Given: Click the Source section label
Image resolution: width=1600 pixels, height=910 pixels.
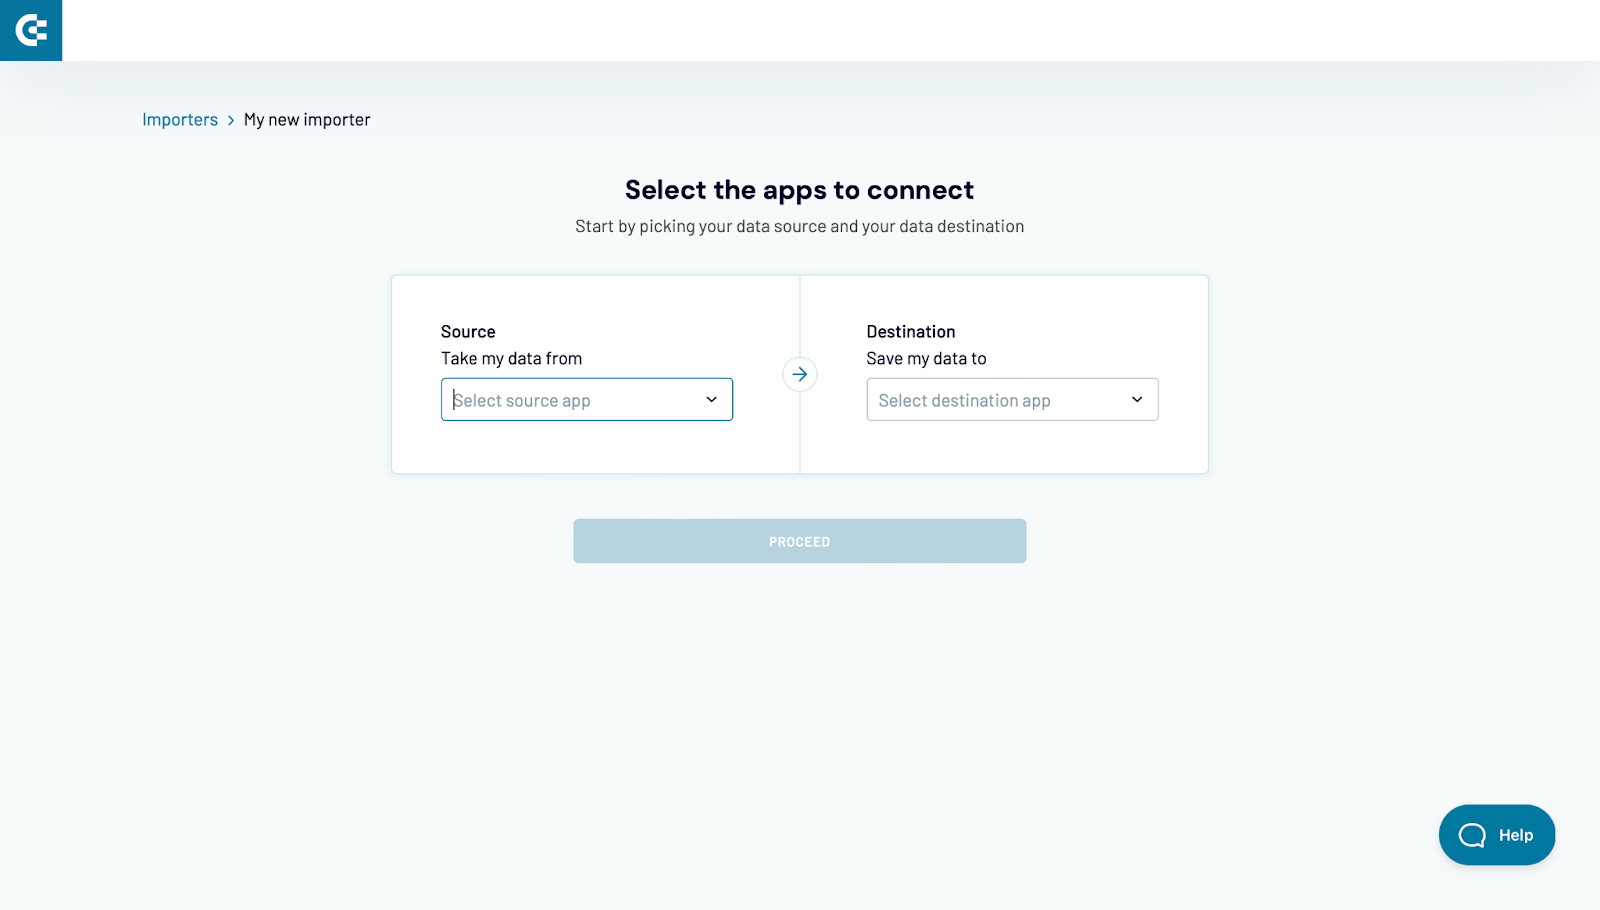Looking at the screenshot, I should click(x=468, y=331).
